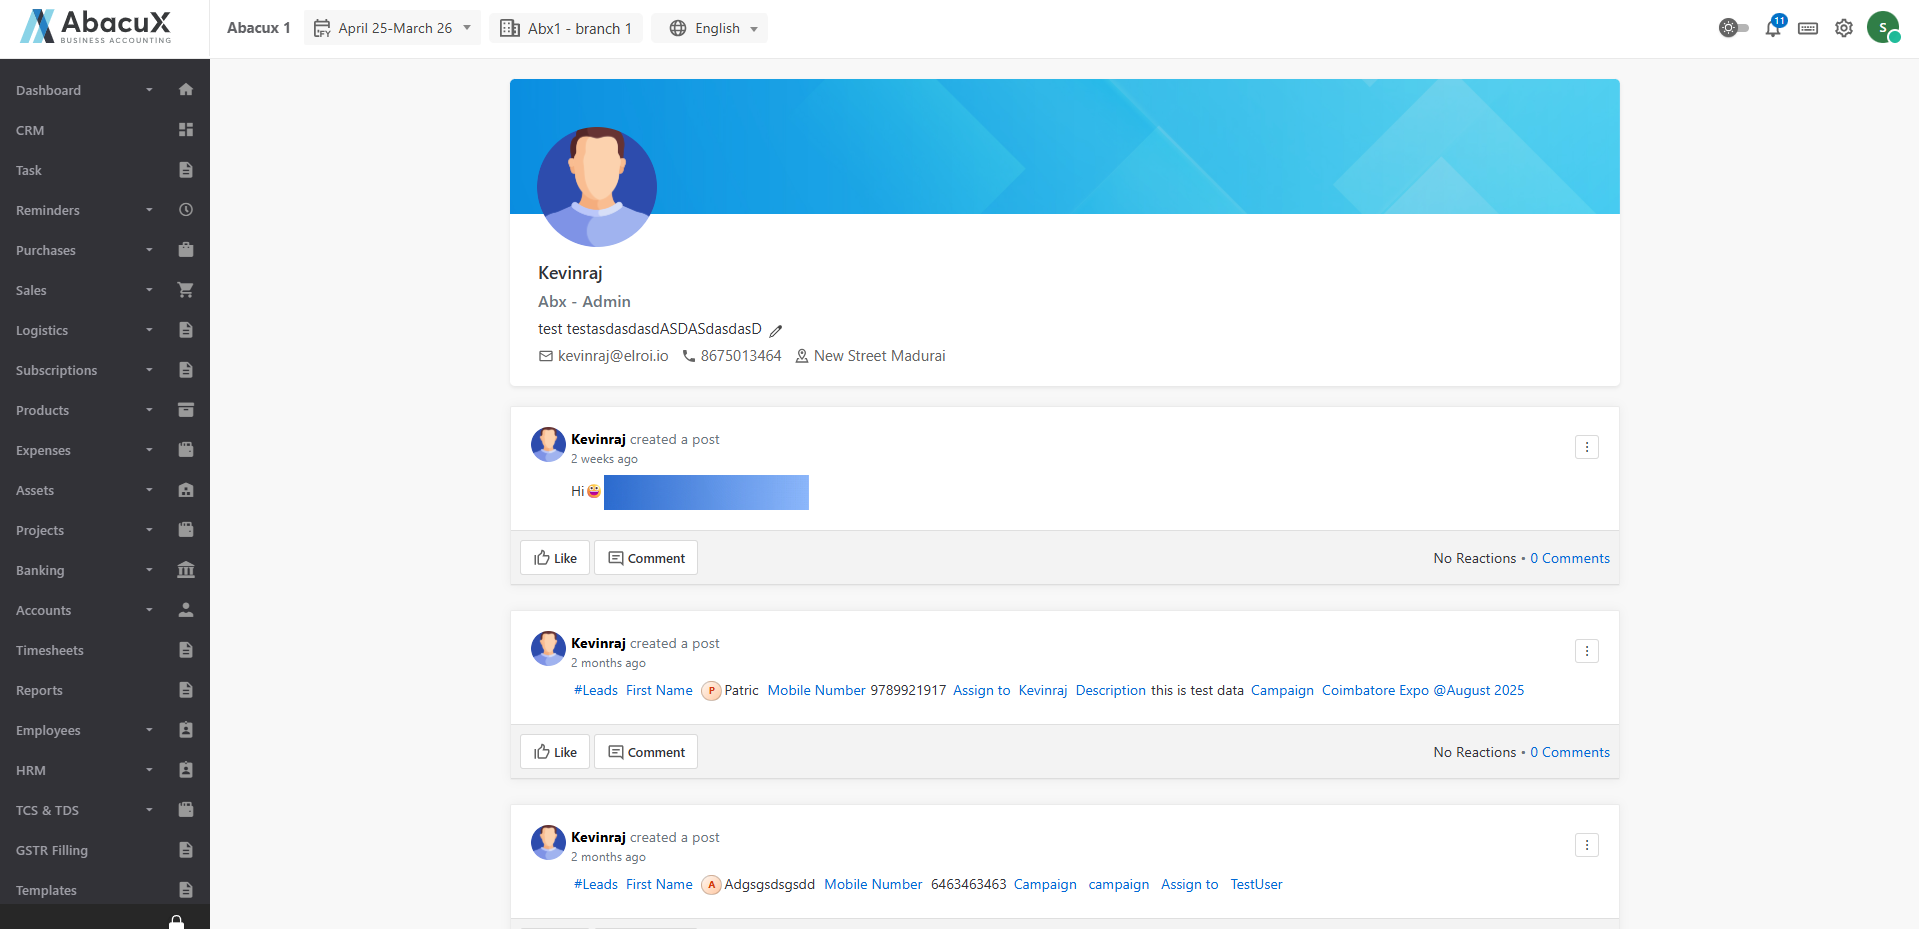This screenshot has height=929, width=1919.
Task: Like the first post saying Hi
Action: coord(555,558)
